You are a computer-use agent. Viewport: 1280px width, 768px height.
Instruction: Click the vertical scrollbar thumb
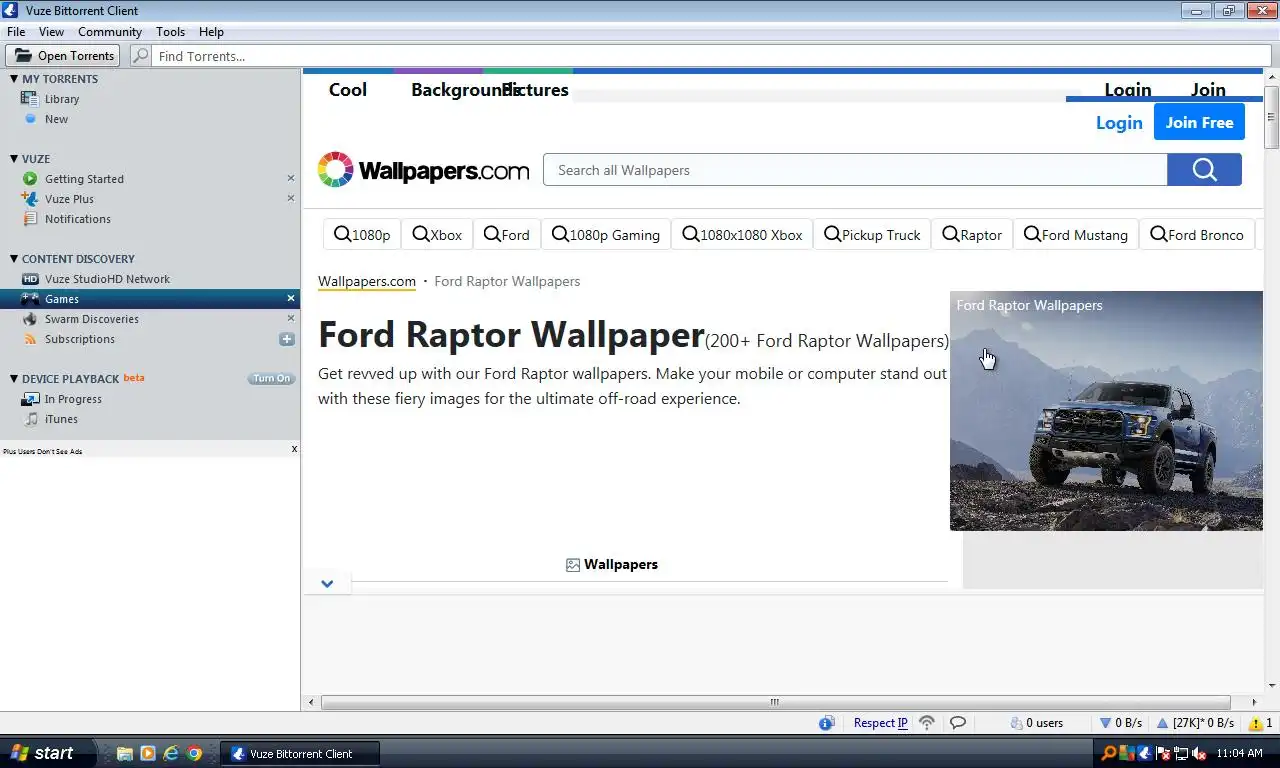pyautogui.click(x=1272, y=117)
